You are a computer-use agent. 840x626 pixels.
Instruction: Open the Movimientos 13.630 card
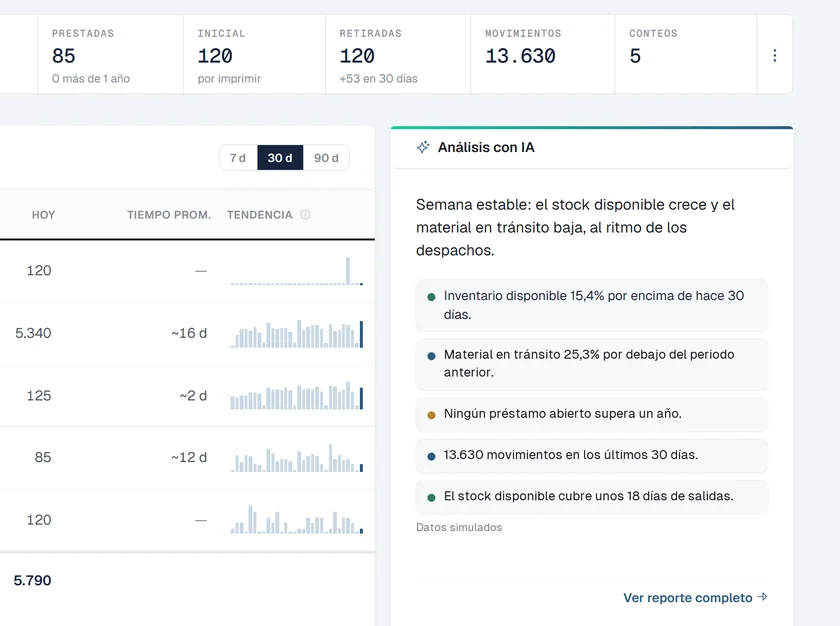[543, 55]
